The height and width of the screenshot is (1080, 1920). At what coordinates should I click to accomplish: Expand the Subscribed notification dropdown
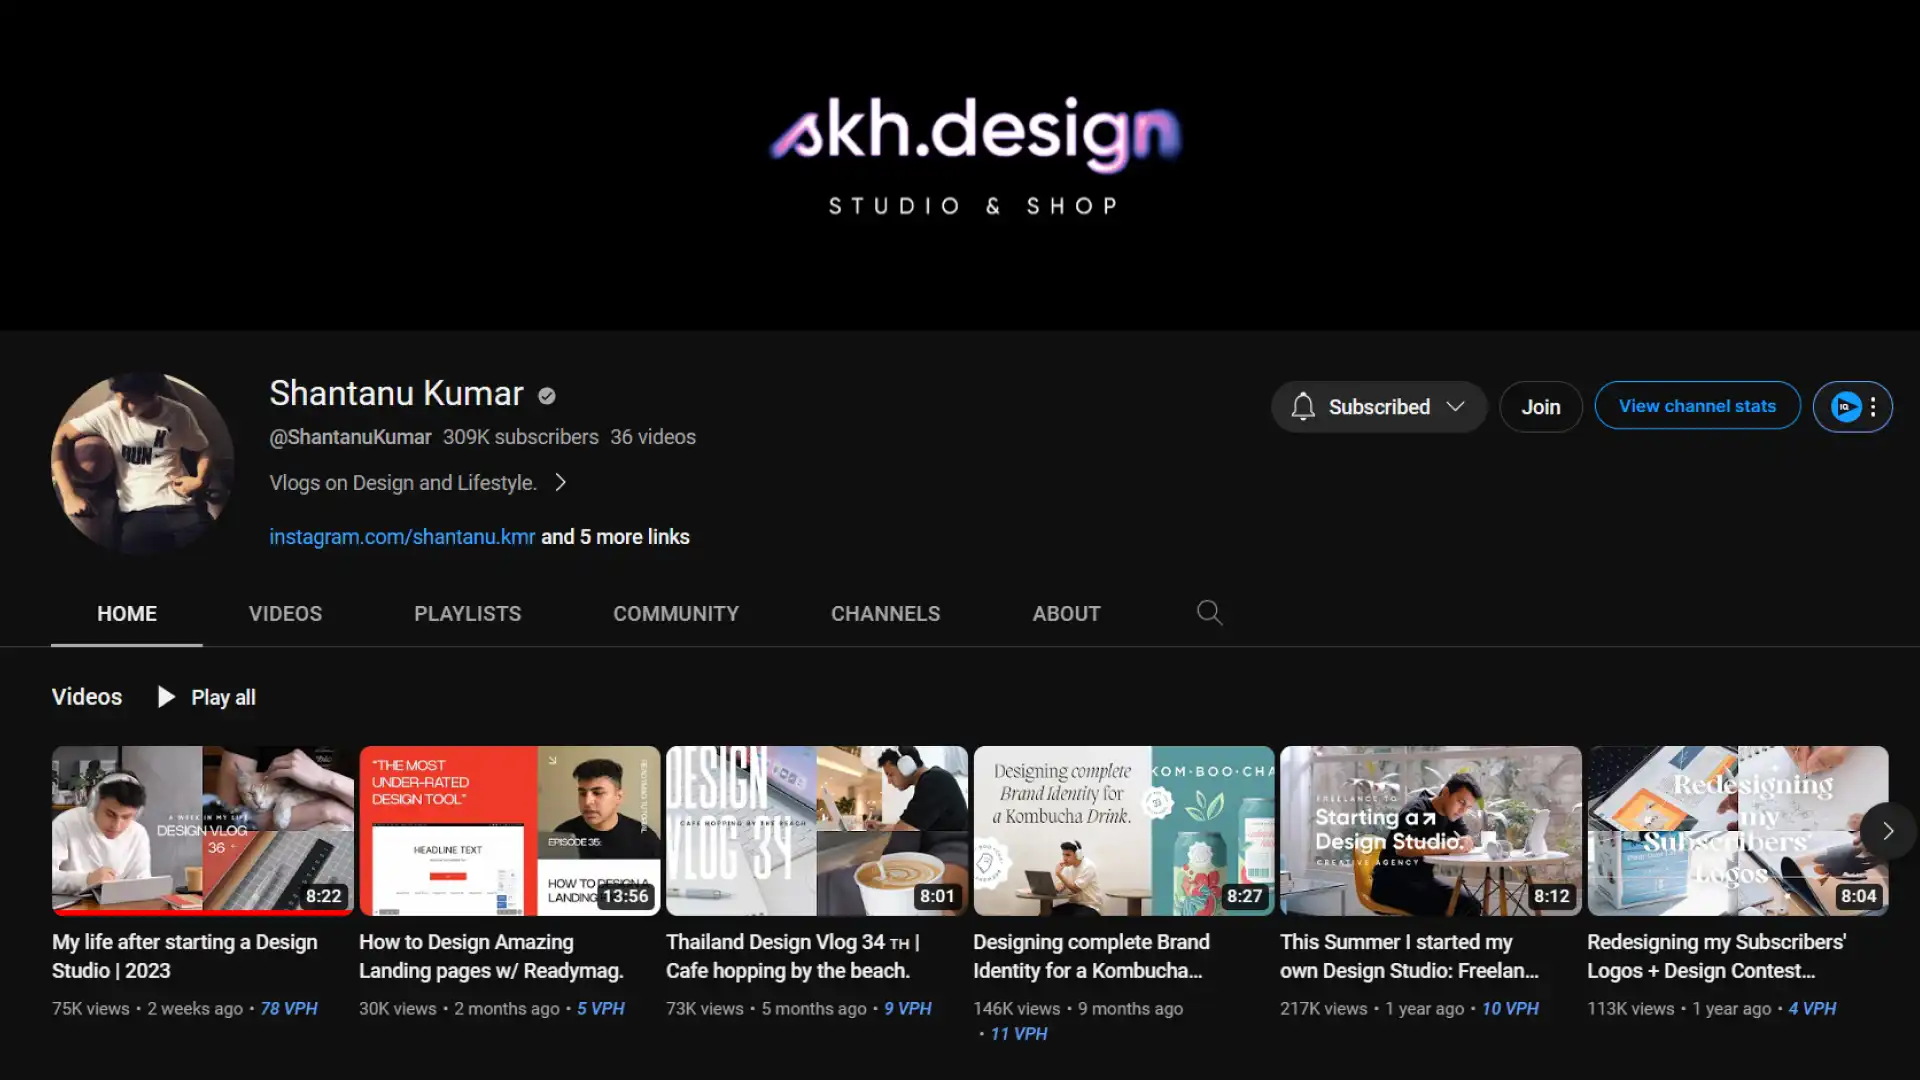point(1456,407)
